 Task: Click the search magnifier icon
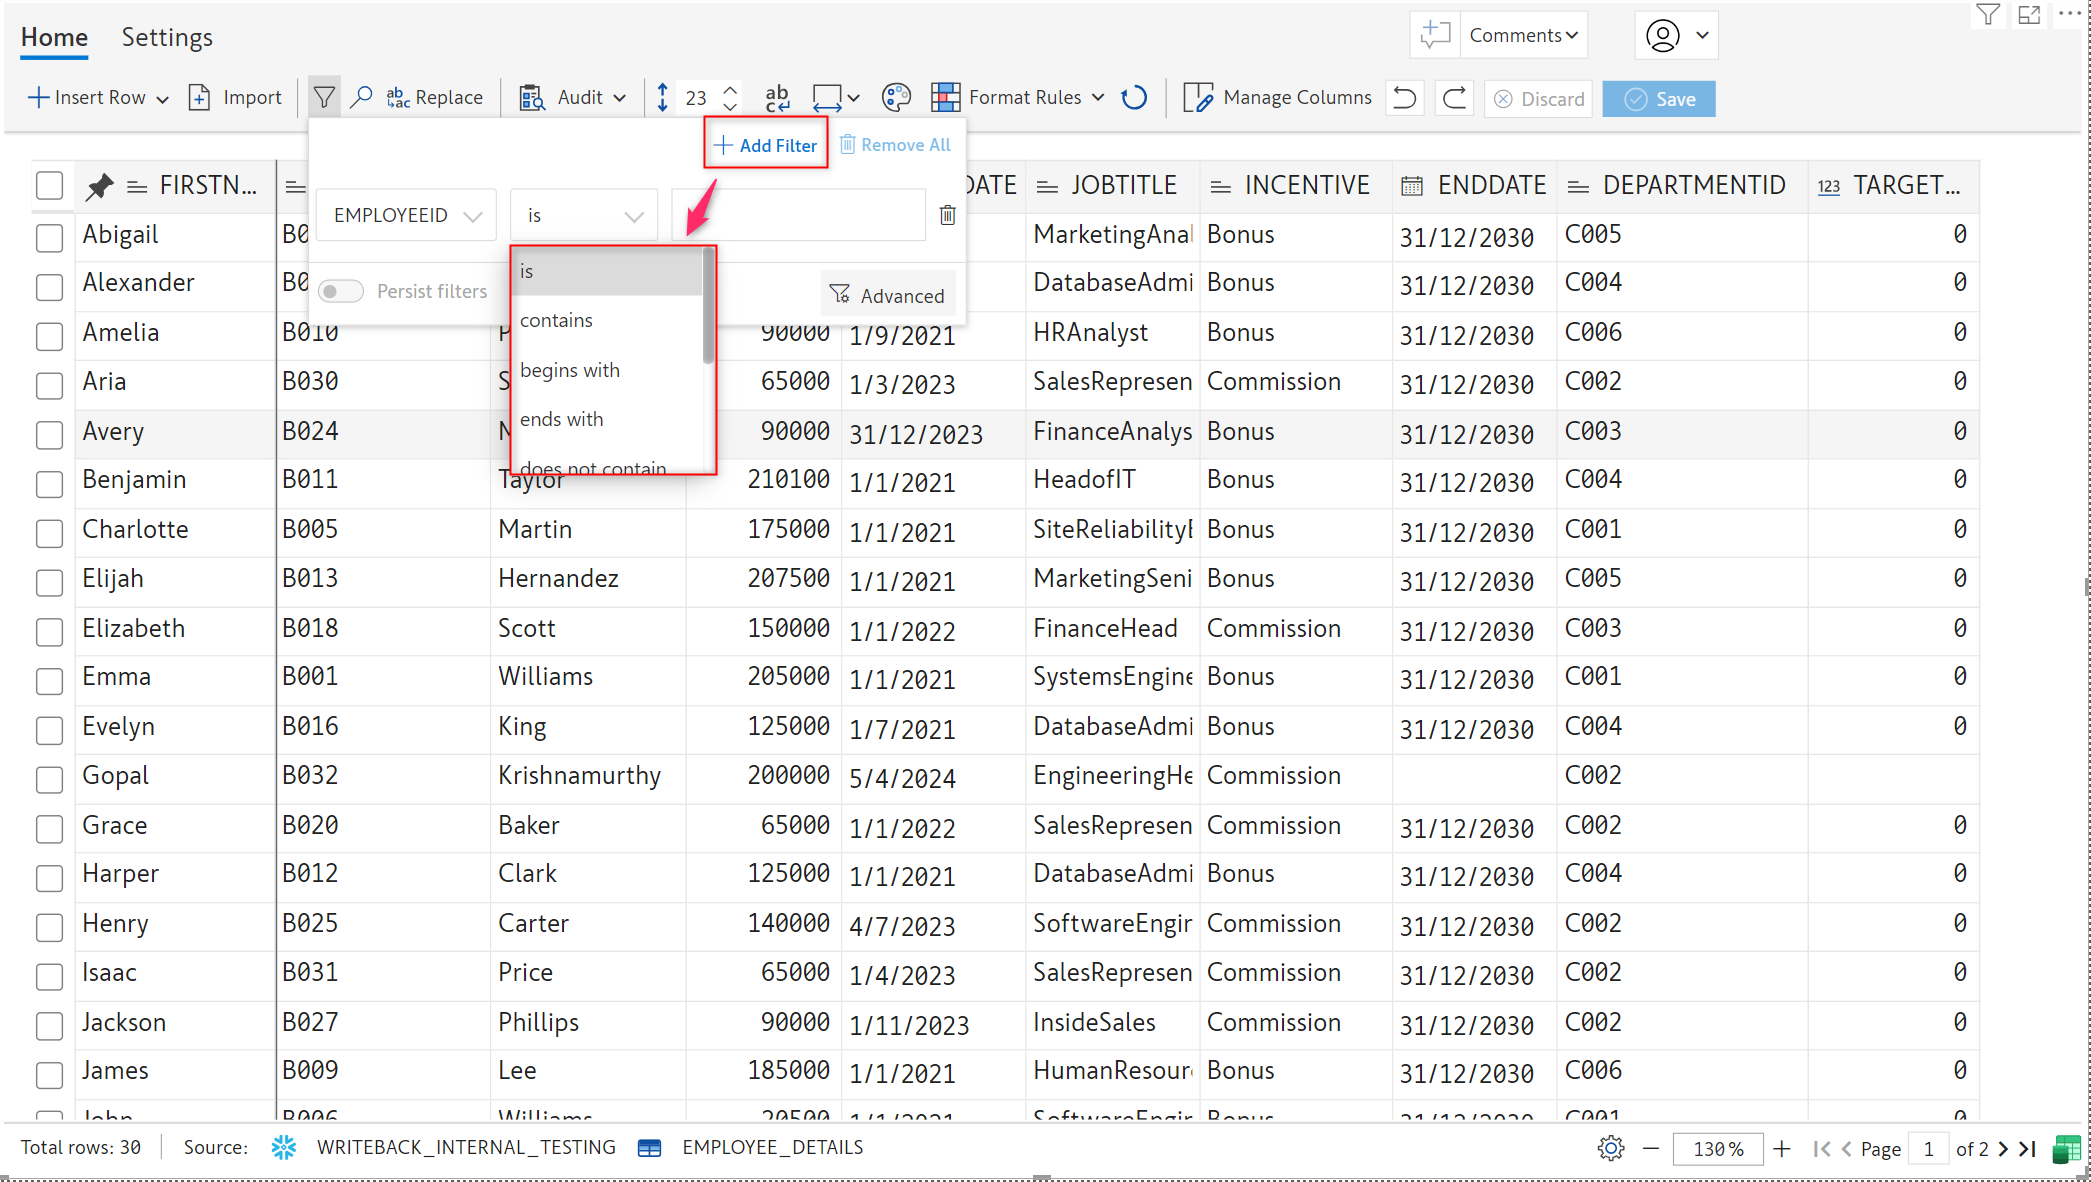tap(362, 97)
